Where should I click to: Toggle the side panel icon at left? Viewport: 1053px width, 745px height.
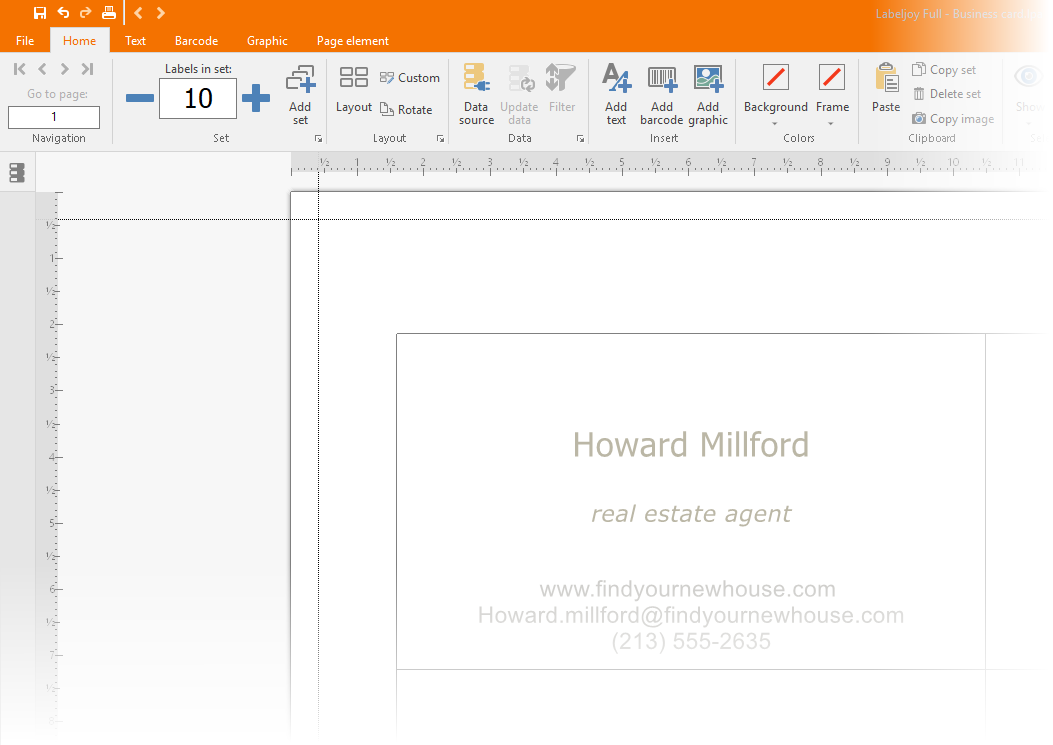point(17,173)
